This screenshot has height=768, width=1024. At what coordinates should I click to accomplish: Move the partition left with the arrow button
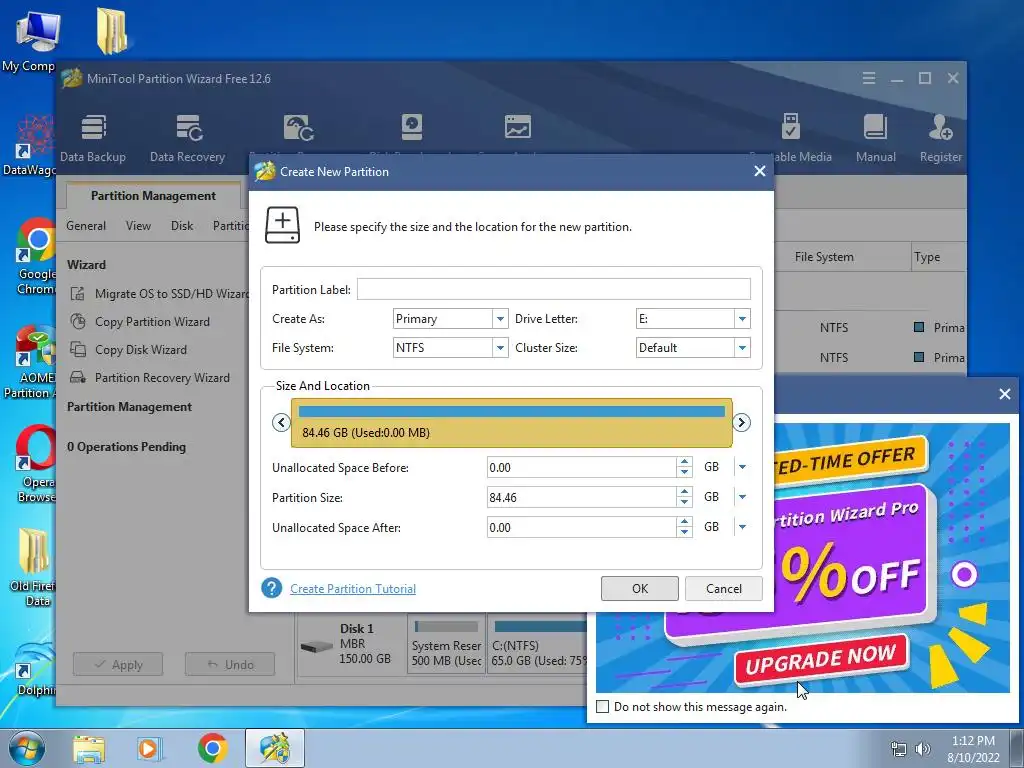click(x=281, y=423)
